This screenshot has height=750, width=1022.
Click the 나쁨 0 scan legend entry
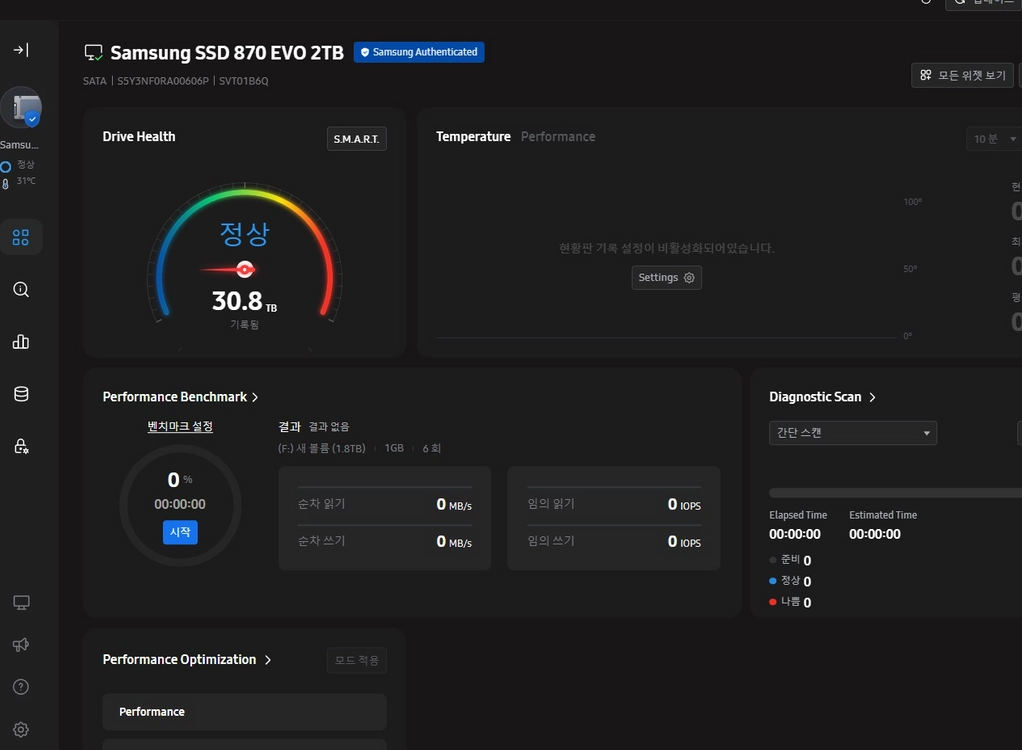(x=790, y=602)
